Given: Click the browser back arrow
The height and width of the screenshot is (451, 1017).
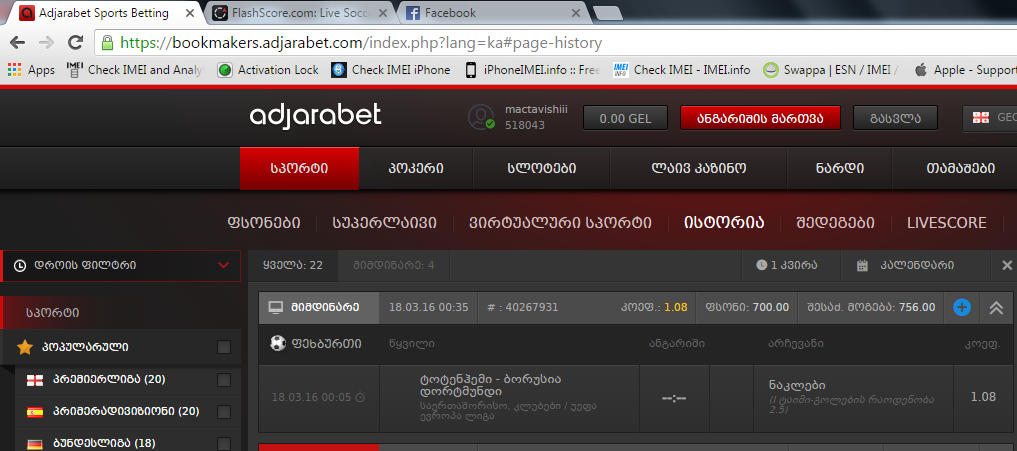Looking at the screenshot, I should pyautogui.click(x=18, y=43).
